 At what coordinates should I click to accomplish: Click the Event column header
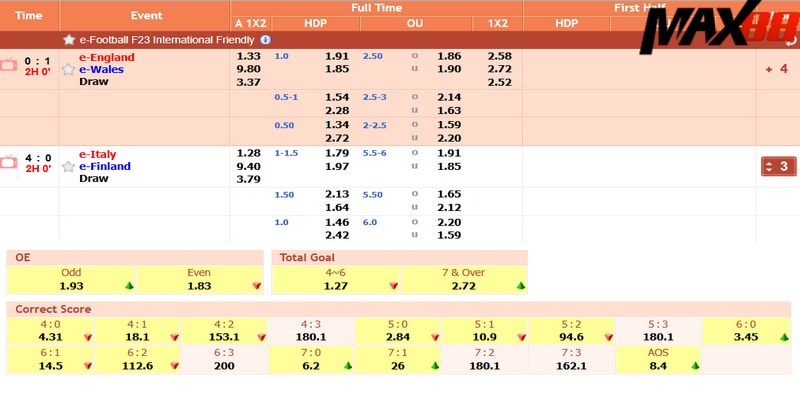pyautogui.click(x=146, y=15)
